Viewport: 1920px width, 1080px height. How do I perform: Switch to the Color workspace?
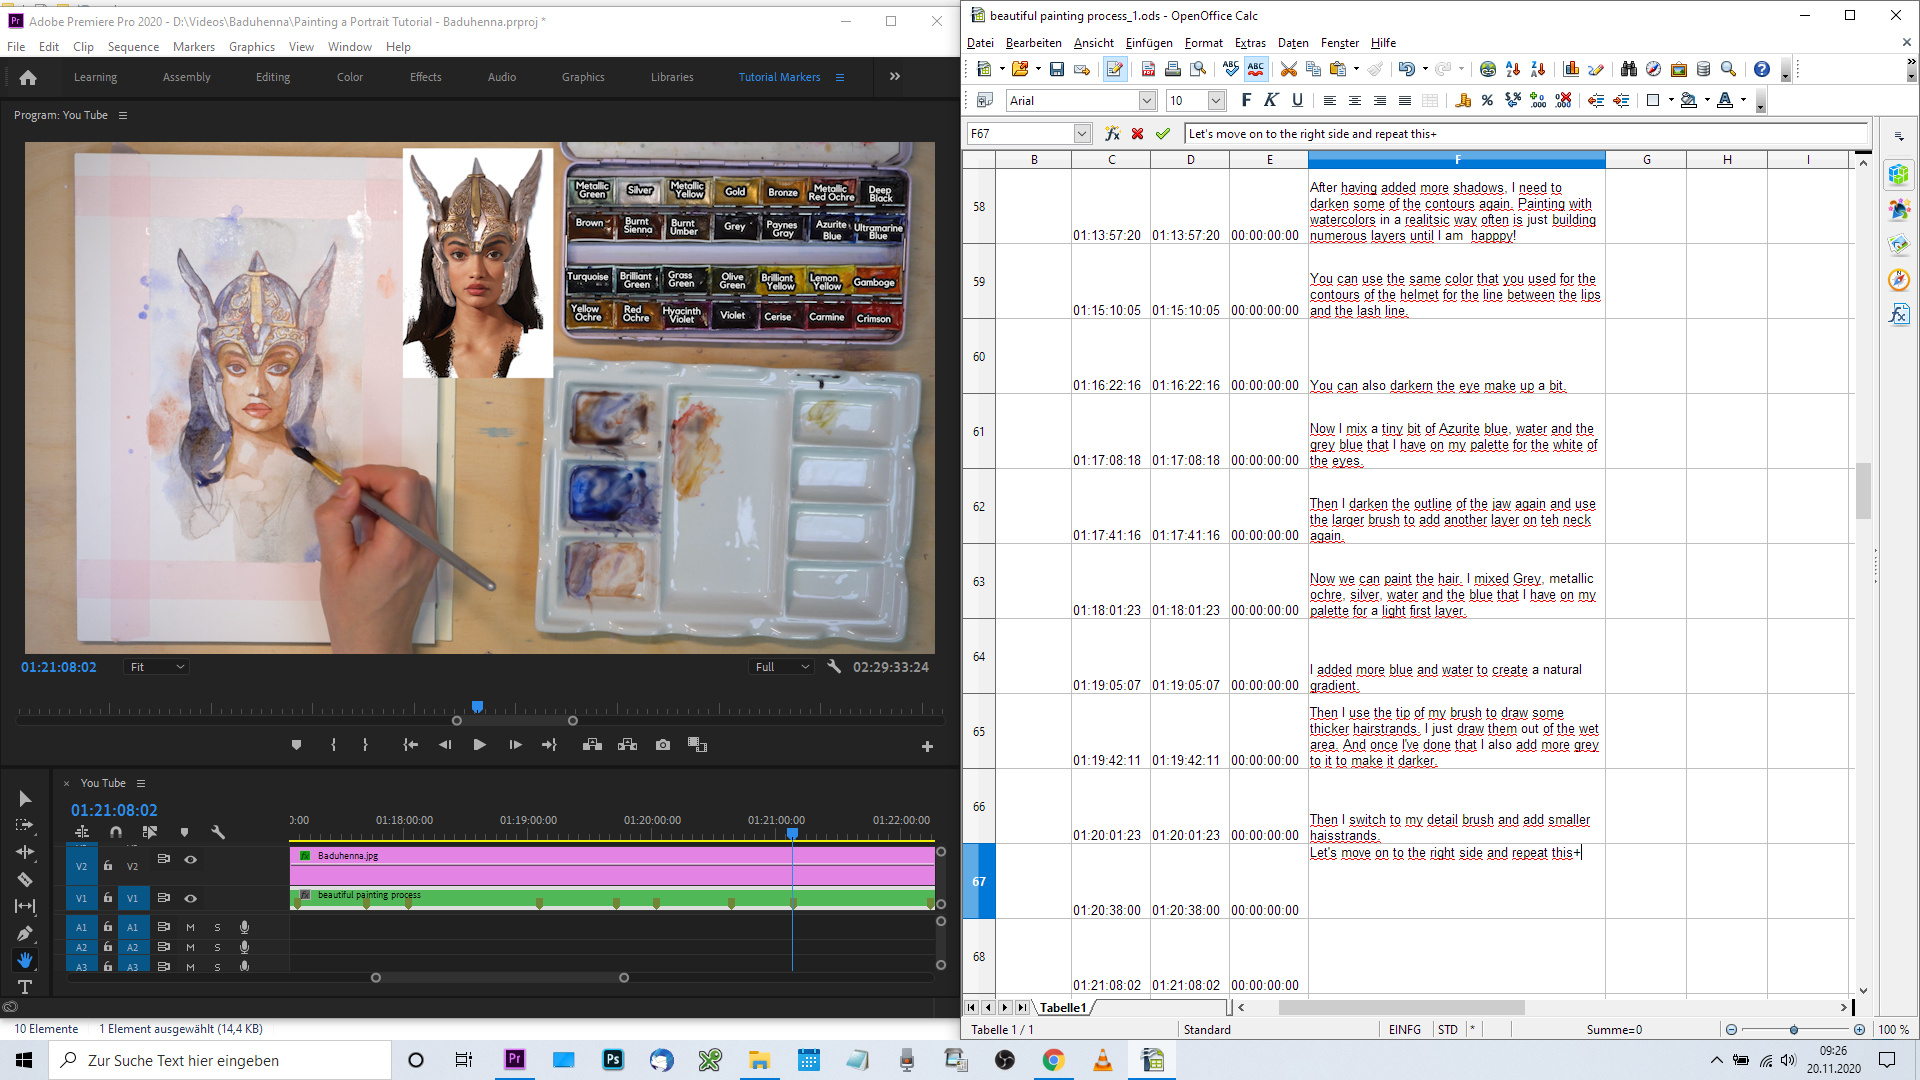(350, 77)
